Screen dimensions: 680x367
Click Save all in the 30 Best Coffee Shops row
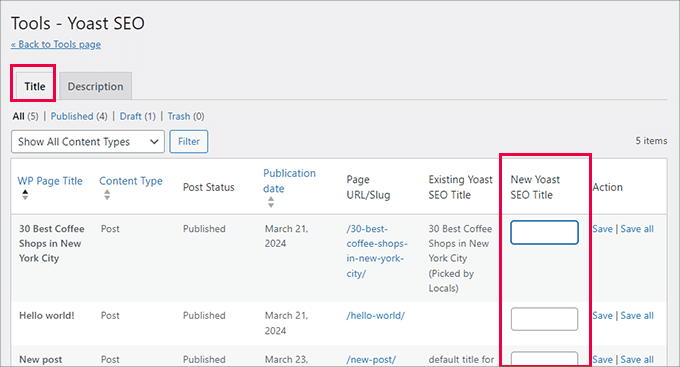pyautogui.click(x=637, y=229)
